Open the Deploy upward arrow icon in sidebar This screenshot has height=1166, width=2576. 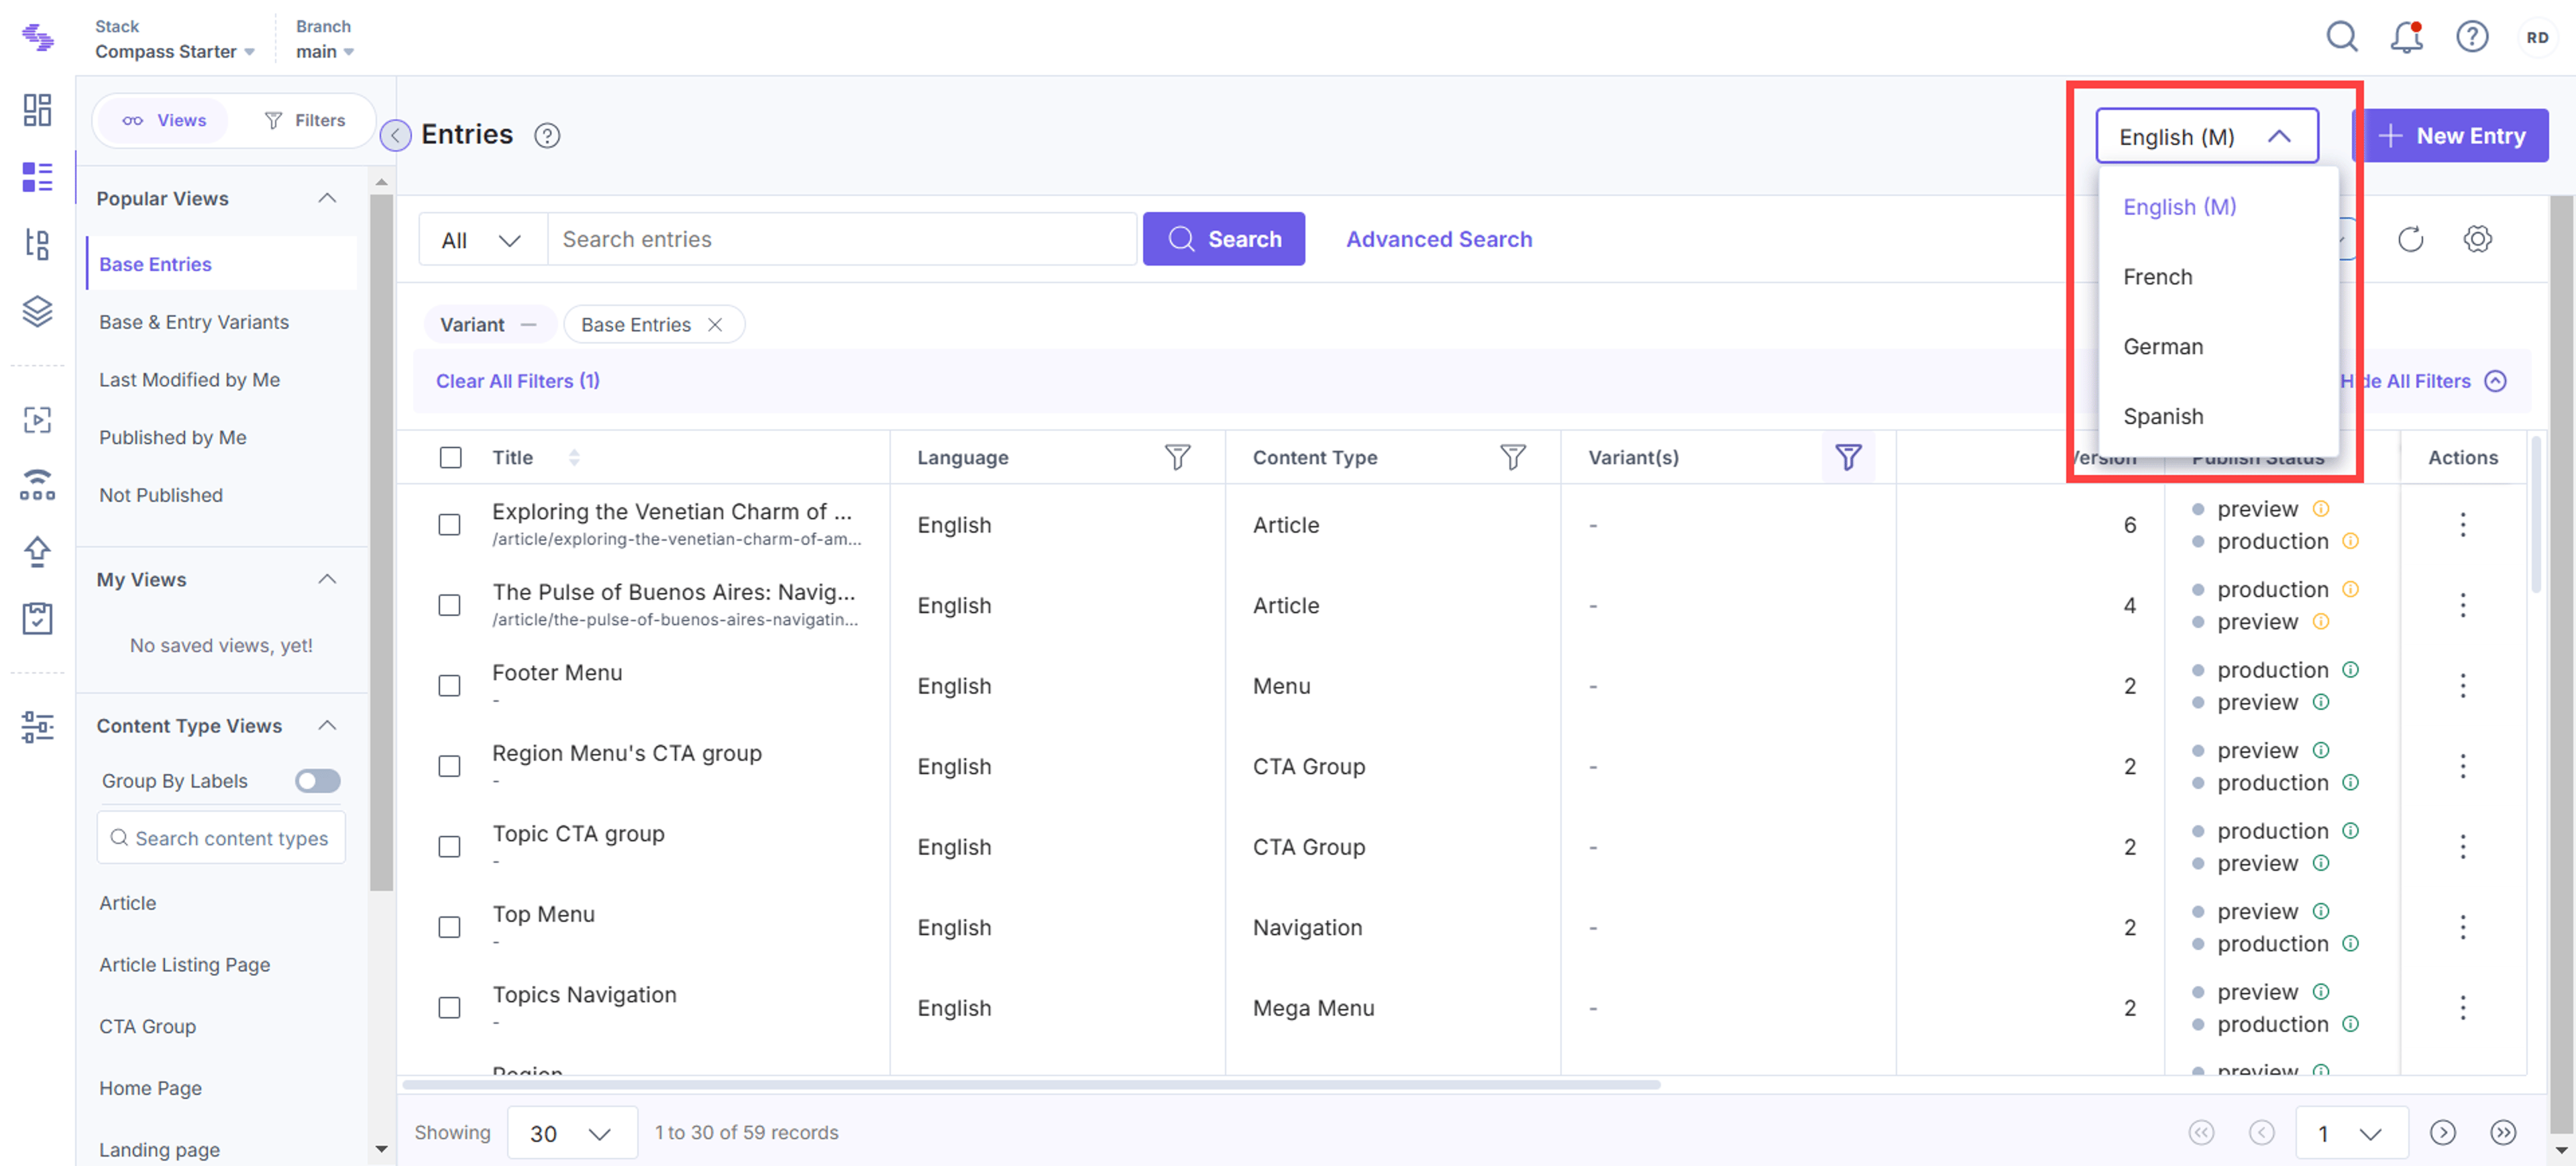coord(37,551)
